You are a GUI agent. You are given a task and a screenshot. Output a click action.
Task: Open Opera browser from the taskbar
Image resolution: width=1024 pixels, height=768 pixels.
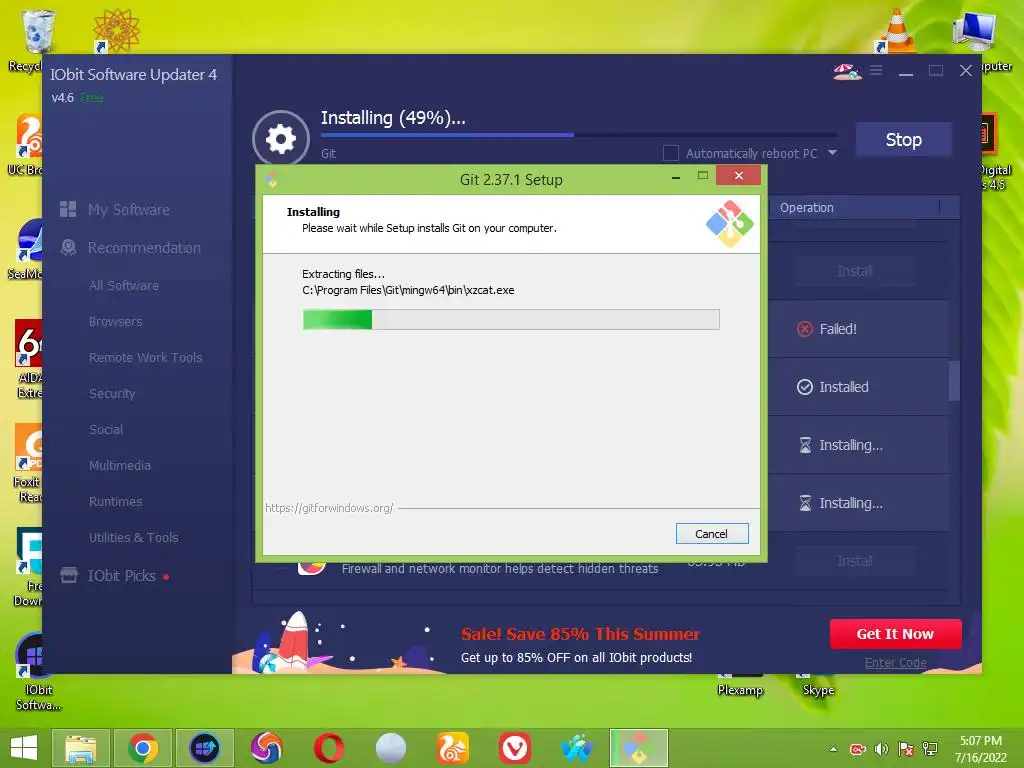click(328, 748)
